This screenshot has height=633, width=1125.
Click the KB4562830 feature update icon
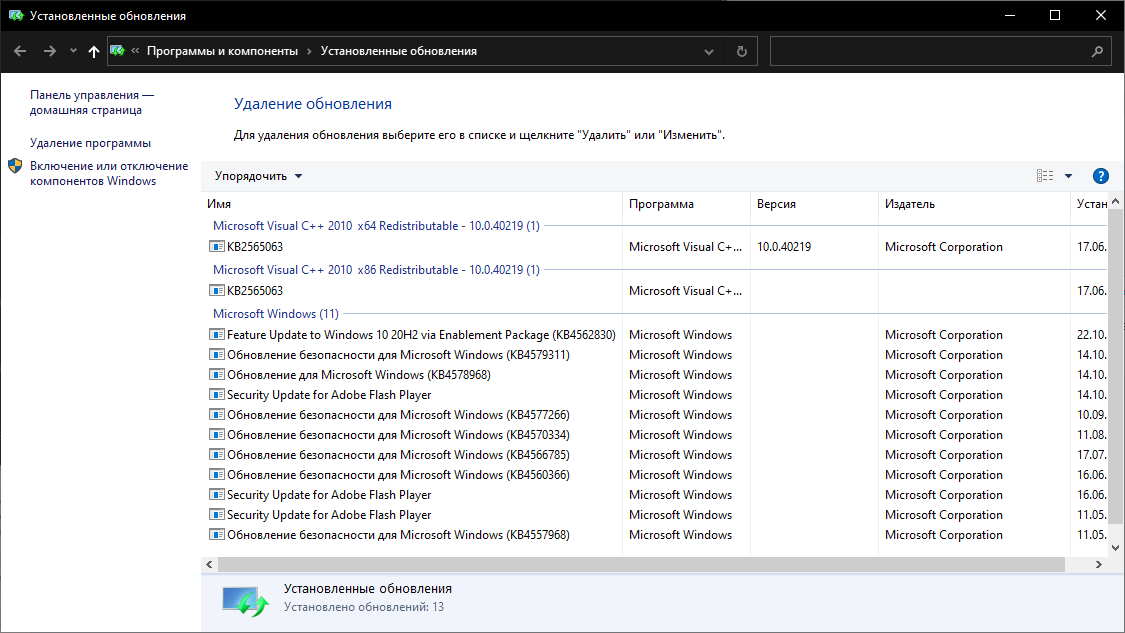tap(217, 335)
